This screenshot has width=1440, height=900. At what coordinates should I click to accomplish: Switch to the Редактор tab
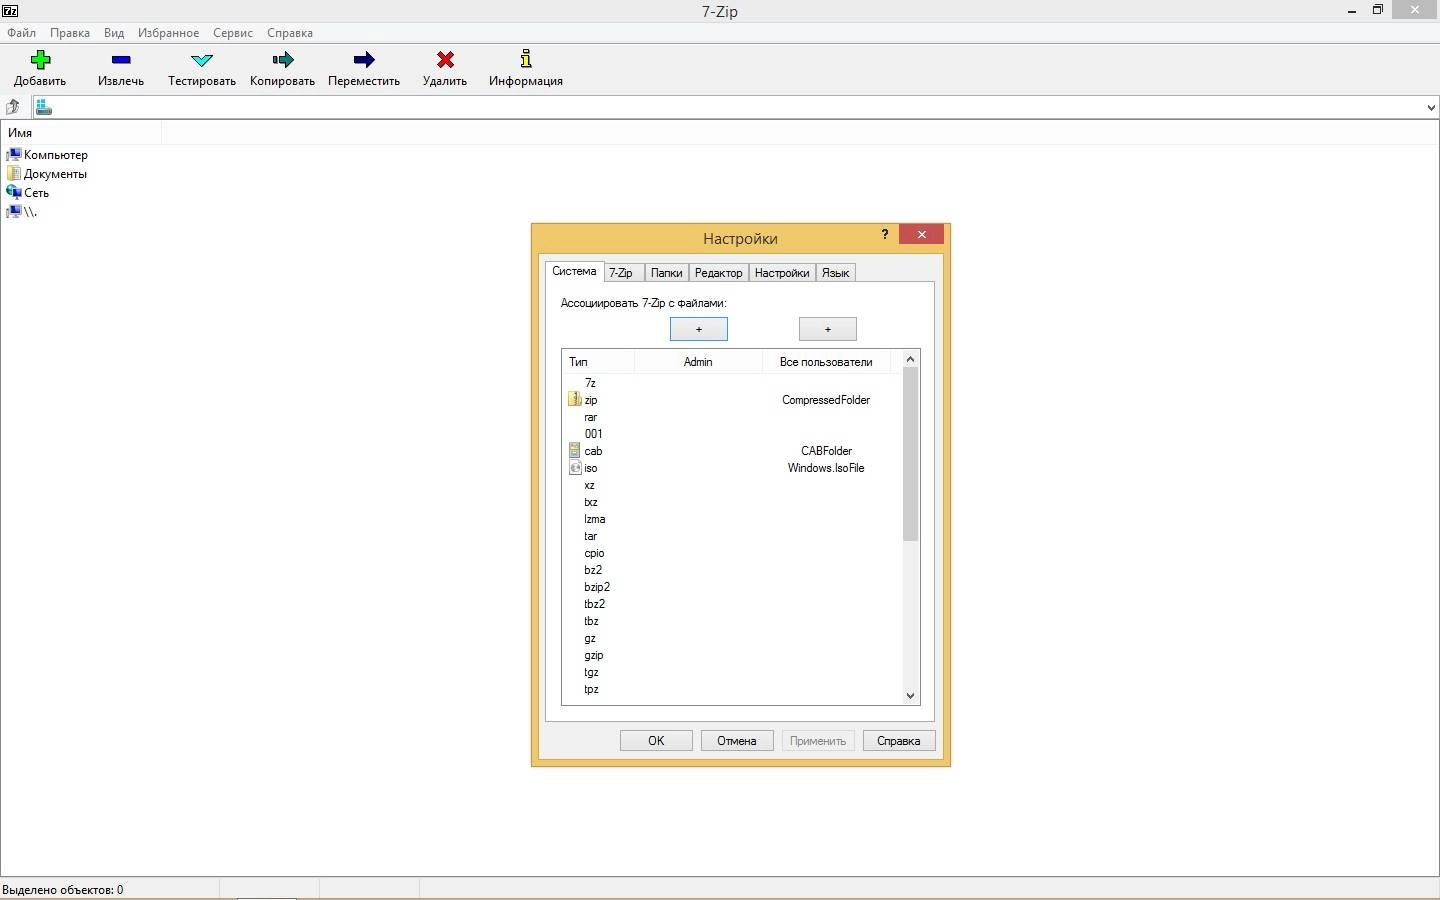[719, 273]
